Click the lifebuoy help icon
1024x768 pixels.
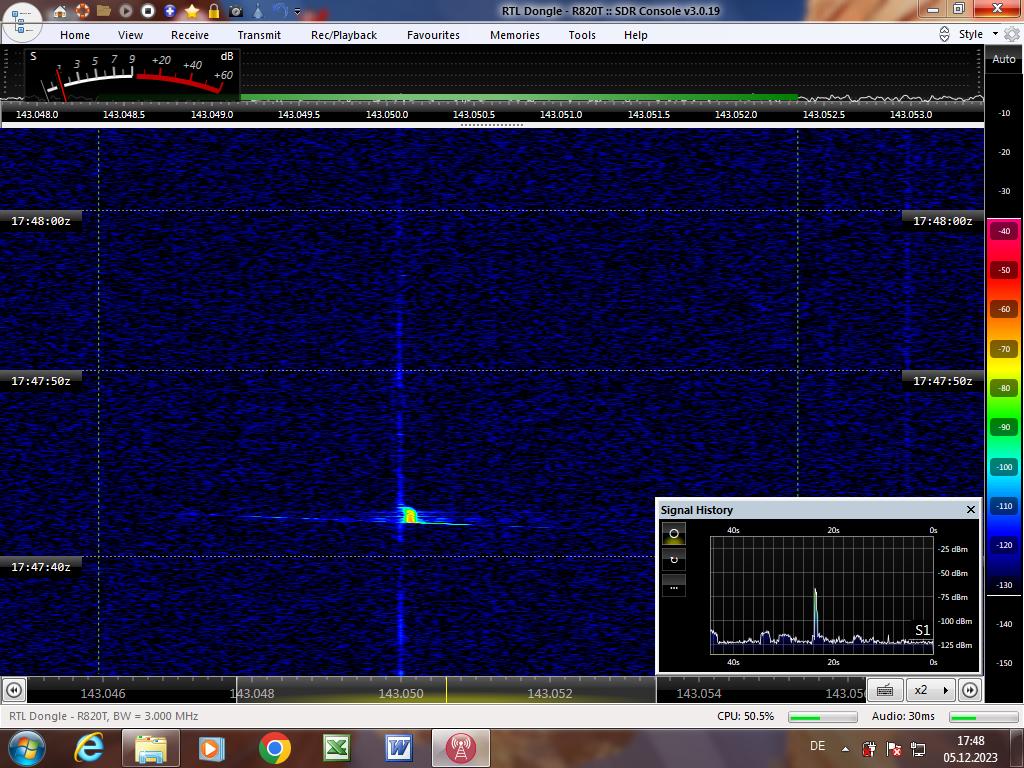tap(82, 11)
